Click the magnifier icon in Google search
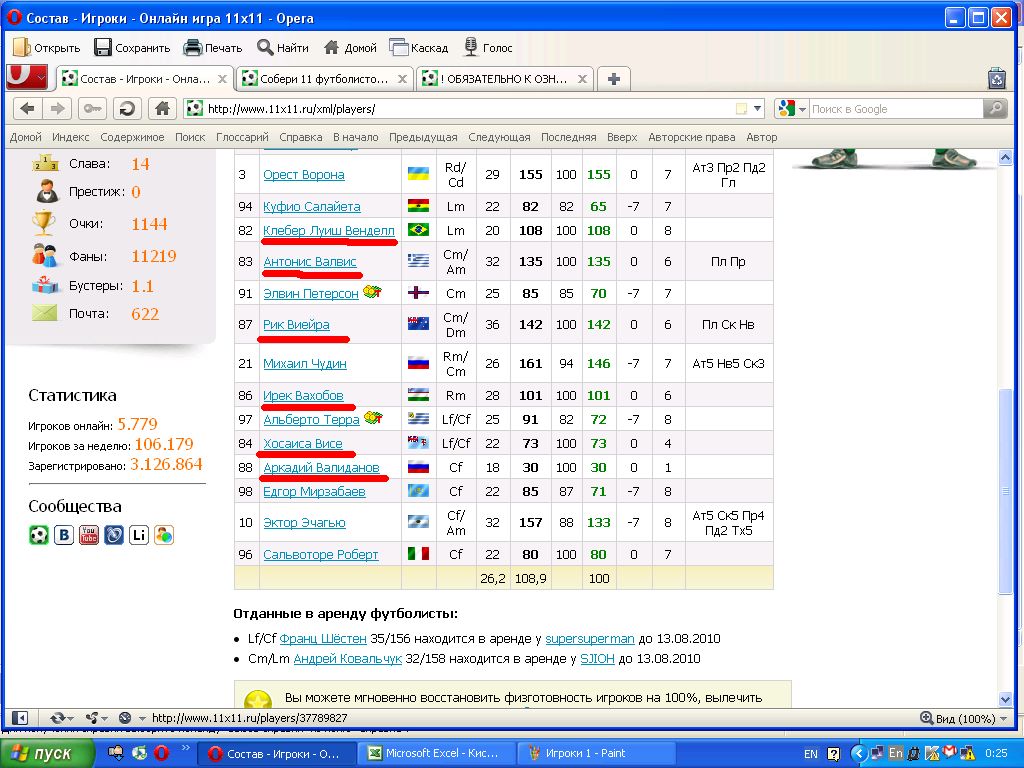The width and height of the screenshot is (1024, 768). tap(994, 109)
